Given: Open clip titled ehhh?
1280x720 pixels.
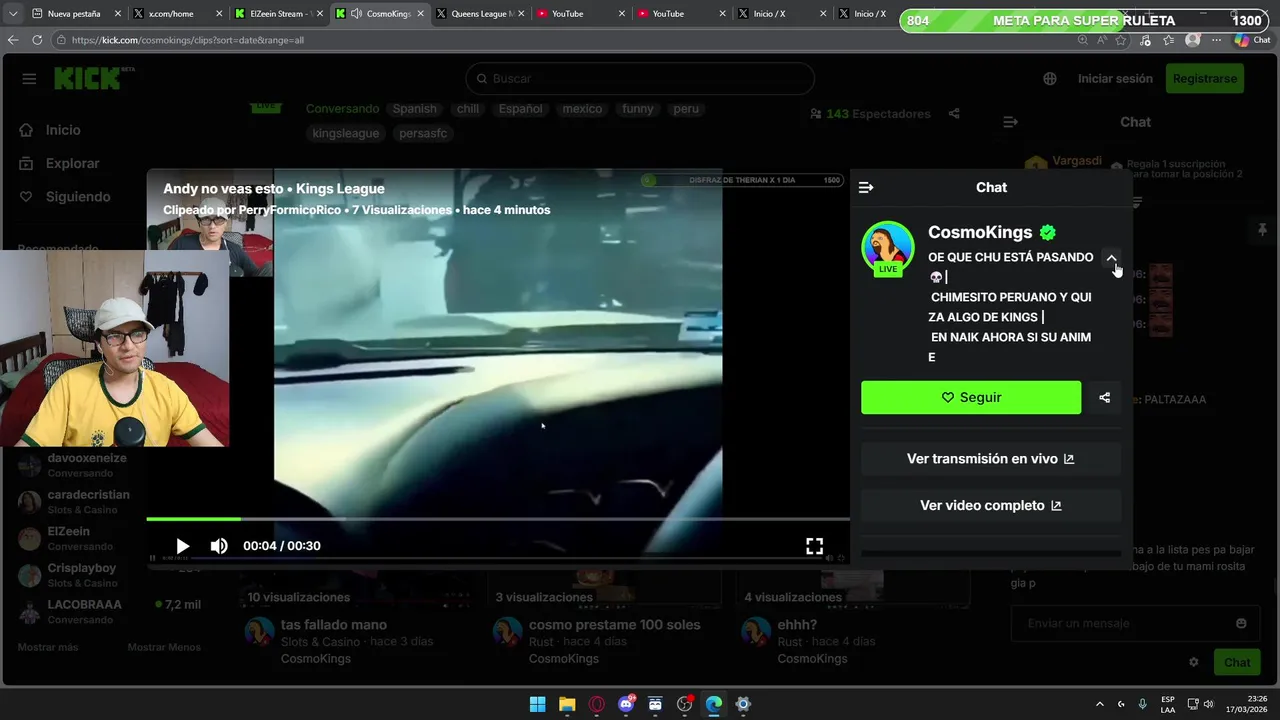Looking at the screenshot, I should 797,625.
